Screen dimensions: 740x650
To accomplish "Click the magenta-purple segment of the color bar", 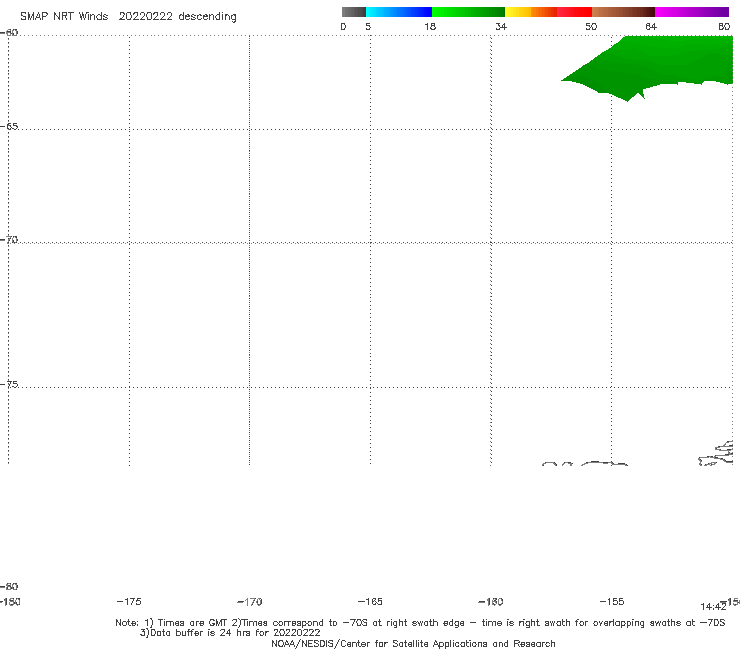I will tap(692, 12).
